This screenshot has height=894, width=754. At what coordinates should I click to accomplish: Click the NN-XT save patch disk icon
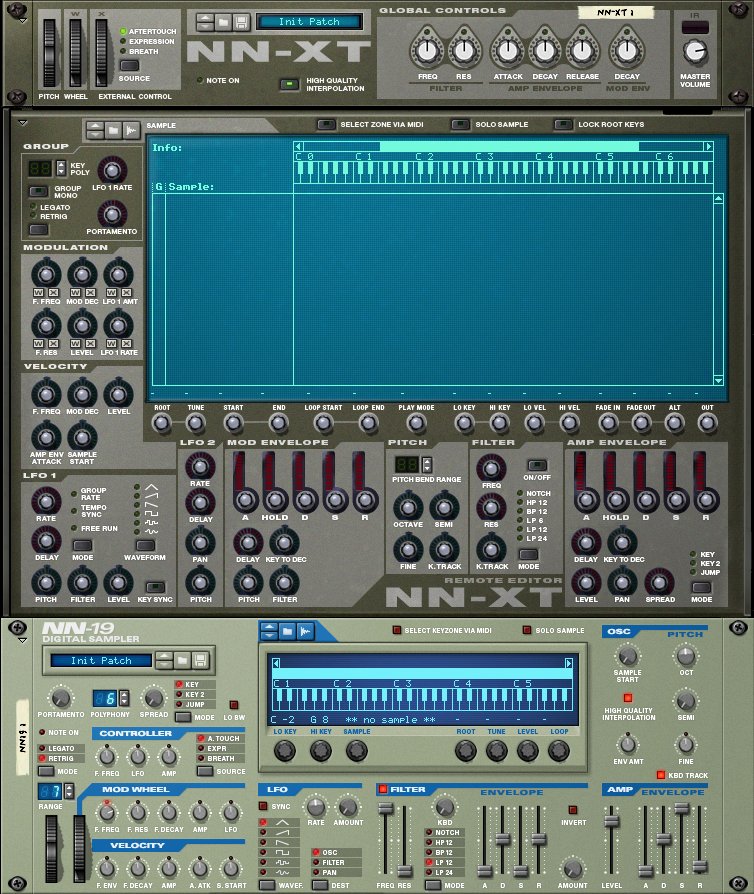point(239,21)
